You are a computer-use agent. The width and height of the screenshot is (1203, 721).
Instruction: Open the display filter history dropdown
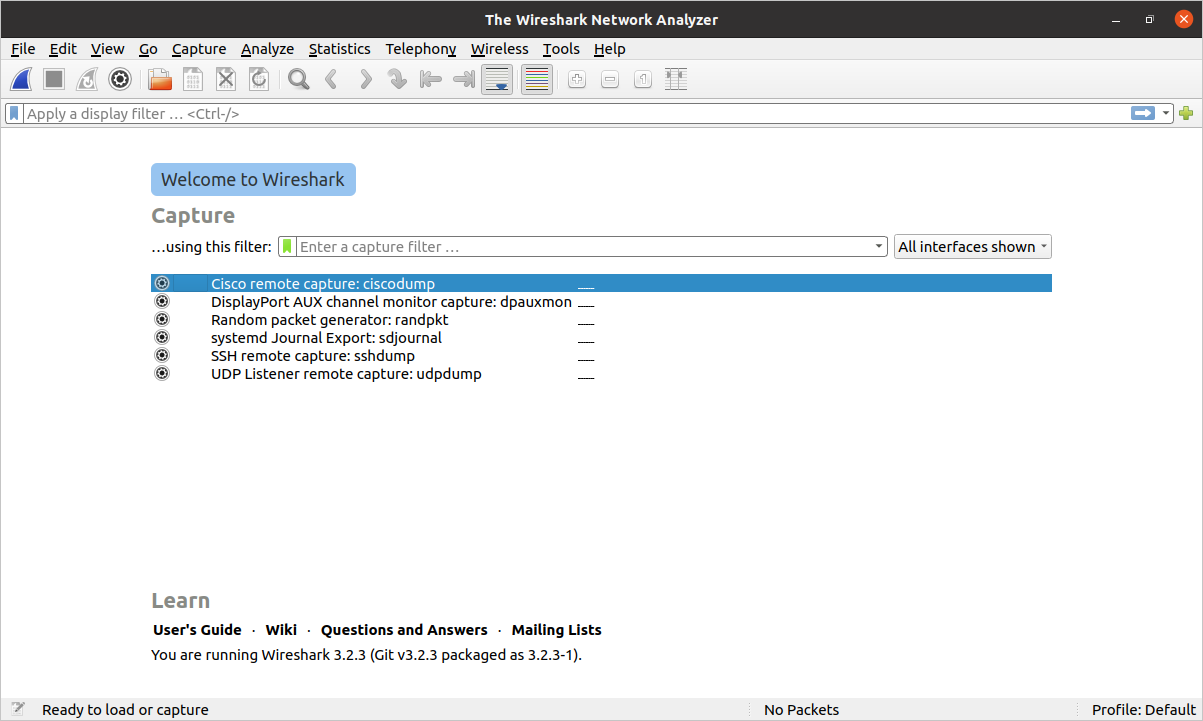(x=1166, y=114)
